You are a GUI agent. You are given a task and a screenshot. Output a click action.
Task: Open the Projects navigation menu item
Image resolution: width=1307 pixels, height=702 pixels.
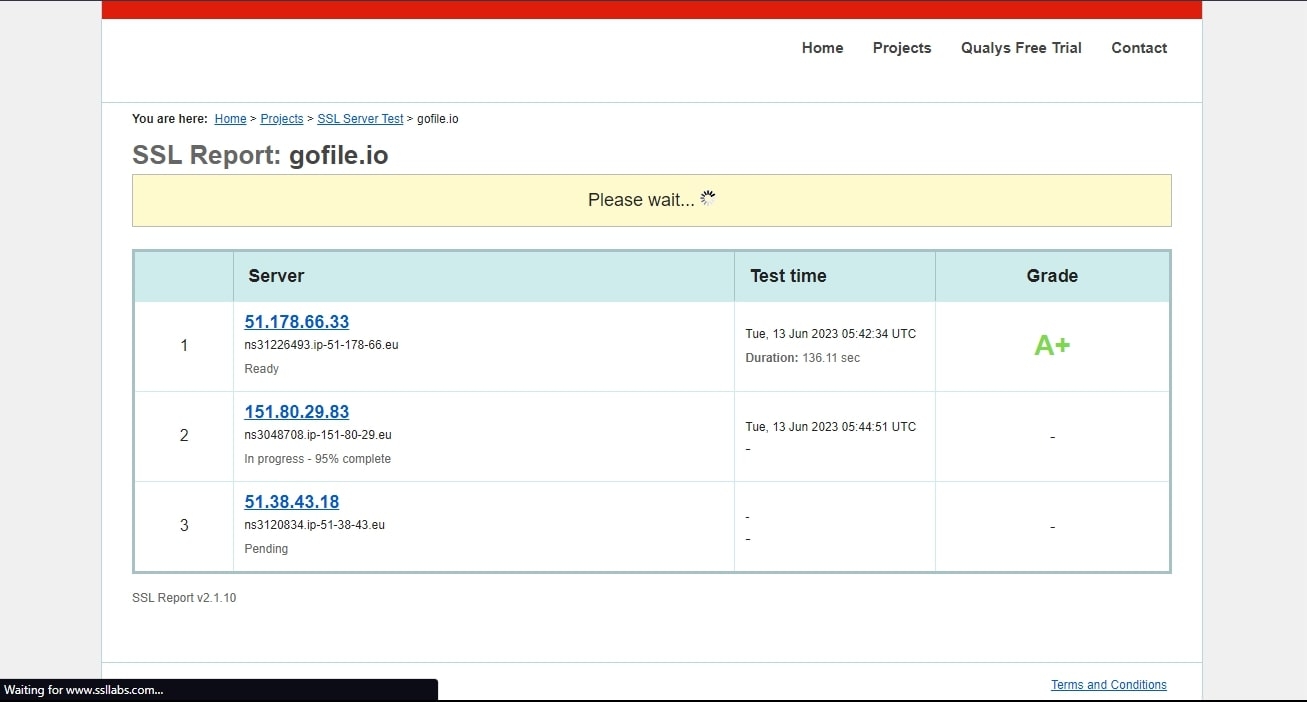tap(902, 48)
